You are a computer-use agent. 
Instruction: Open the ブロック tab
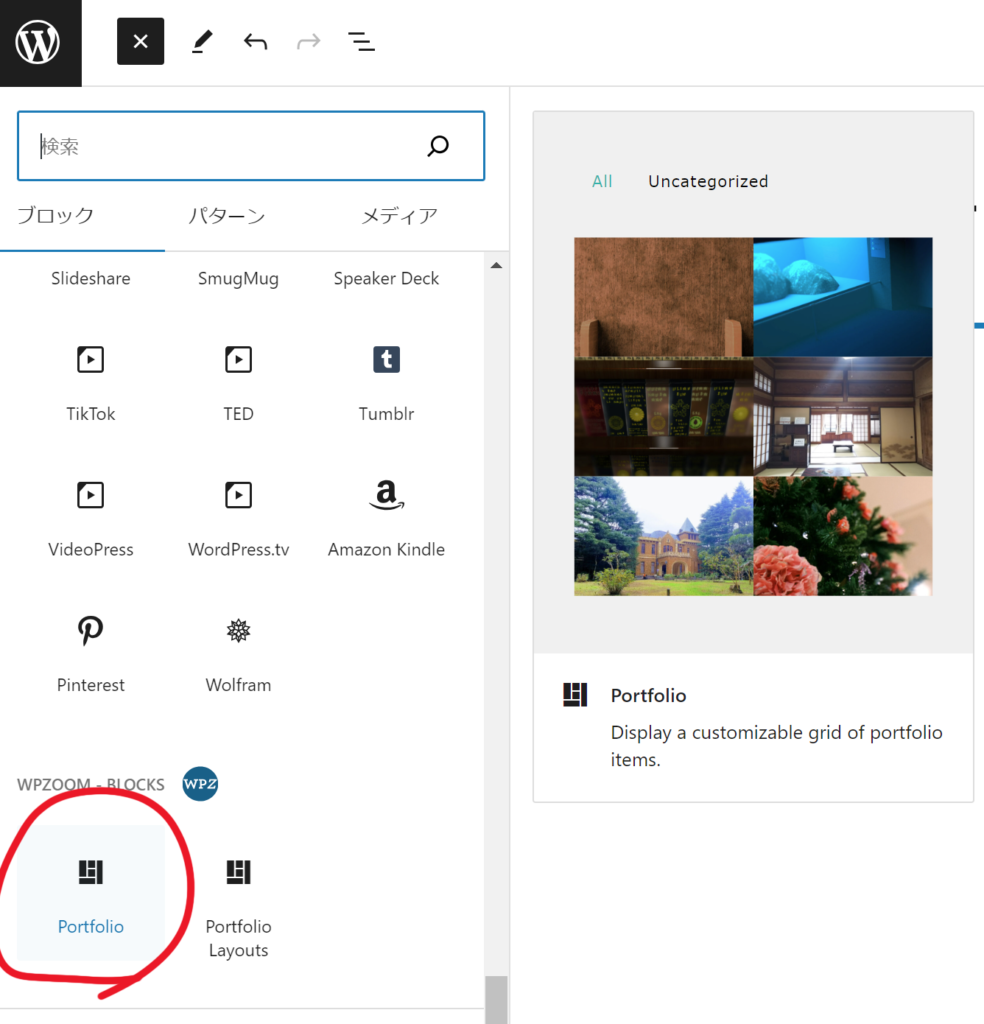coord(56,216)
